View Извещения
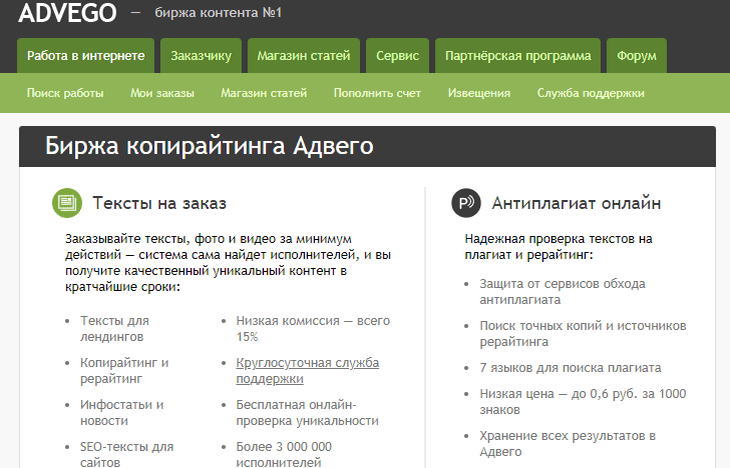 479,93
